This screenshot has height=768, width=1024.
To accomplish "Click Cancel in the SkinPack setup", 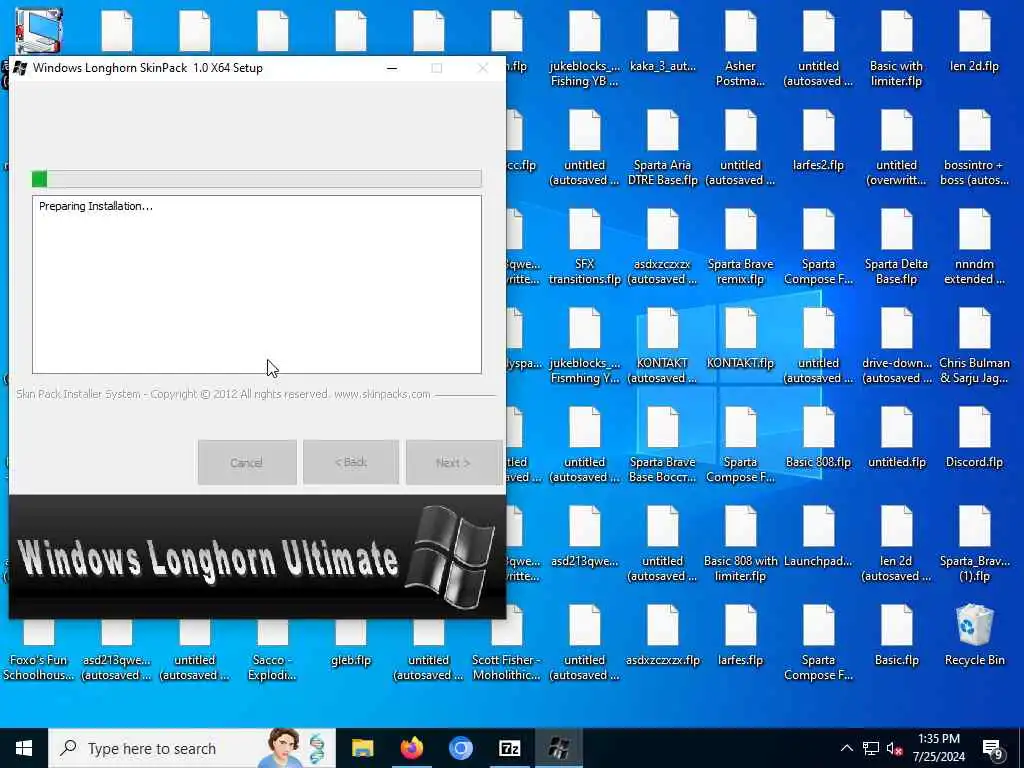I will (x=247, y=462).
